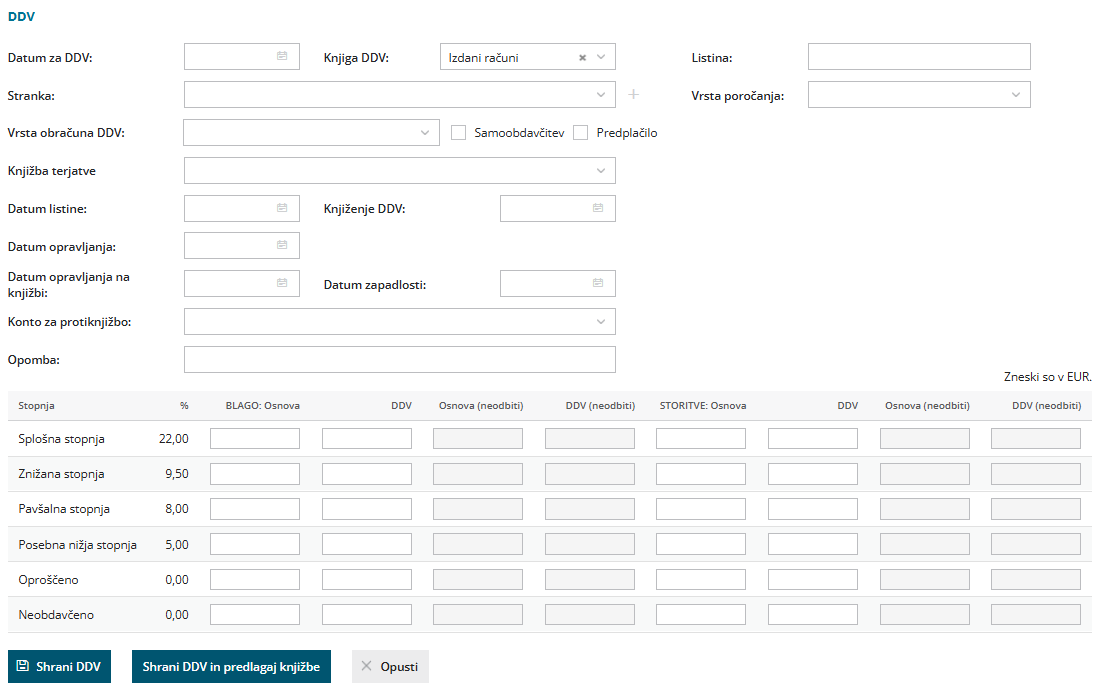Viewport: 1099px width, 684px height.
Task: Click the 9,50 percent value
Action: pos(177,474)
